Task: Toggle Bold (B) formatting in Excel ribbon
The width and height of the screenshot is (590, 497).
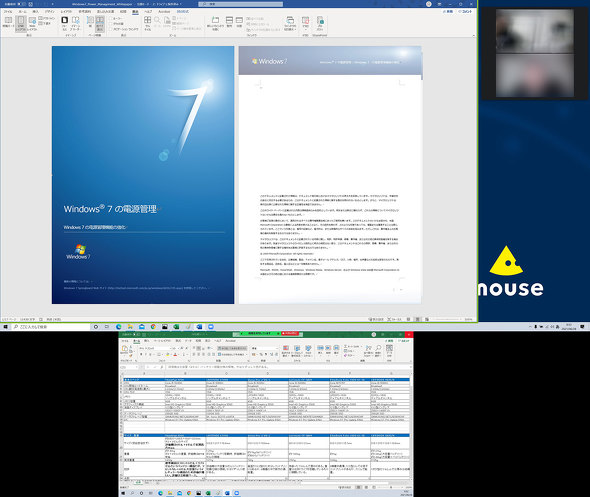Action: point(141,354)
